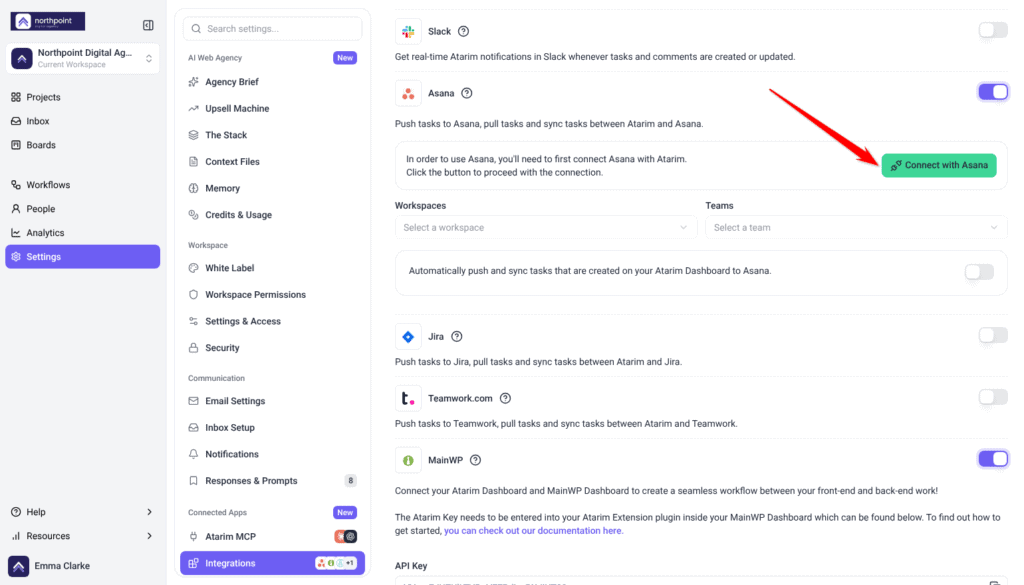
Task: Open Agency Brief settings
Action: click(272, 82)
